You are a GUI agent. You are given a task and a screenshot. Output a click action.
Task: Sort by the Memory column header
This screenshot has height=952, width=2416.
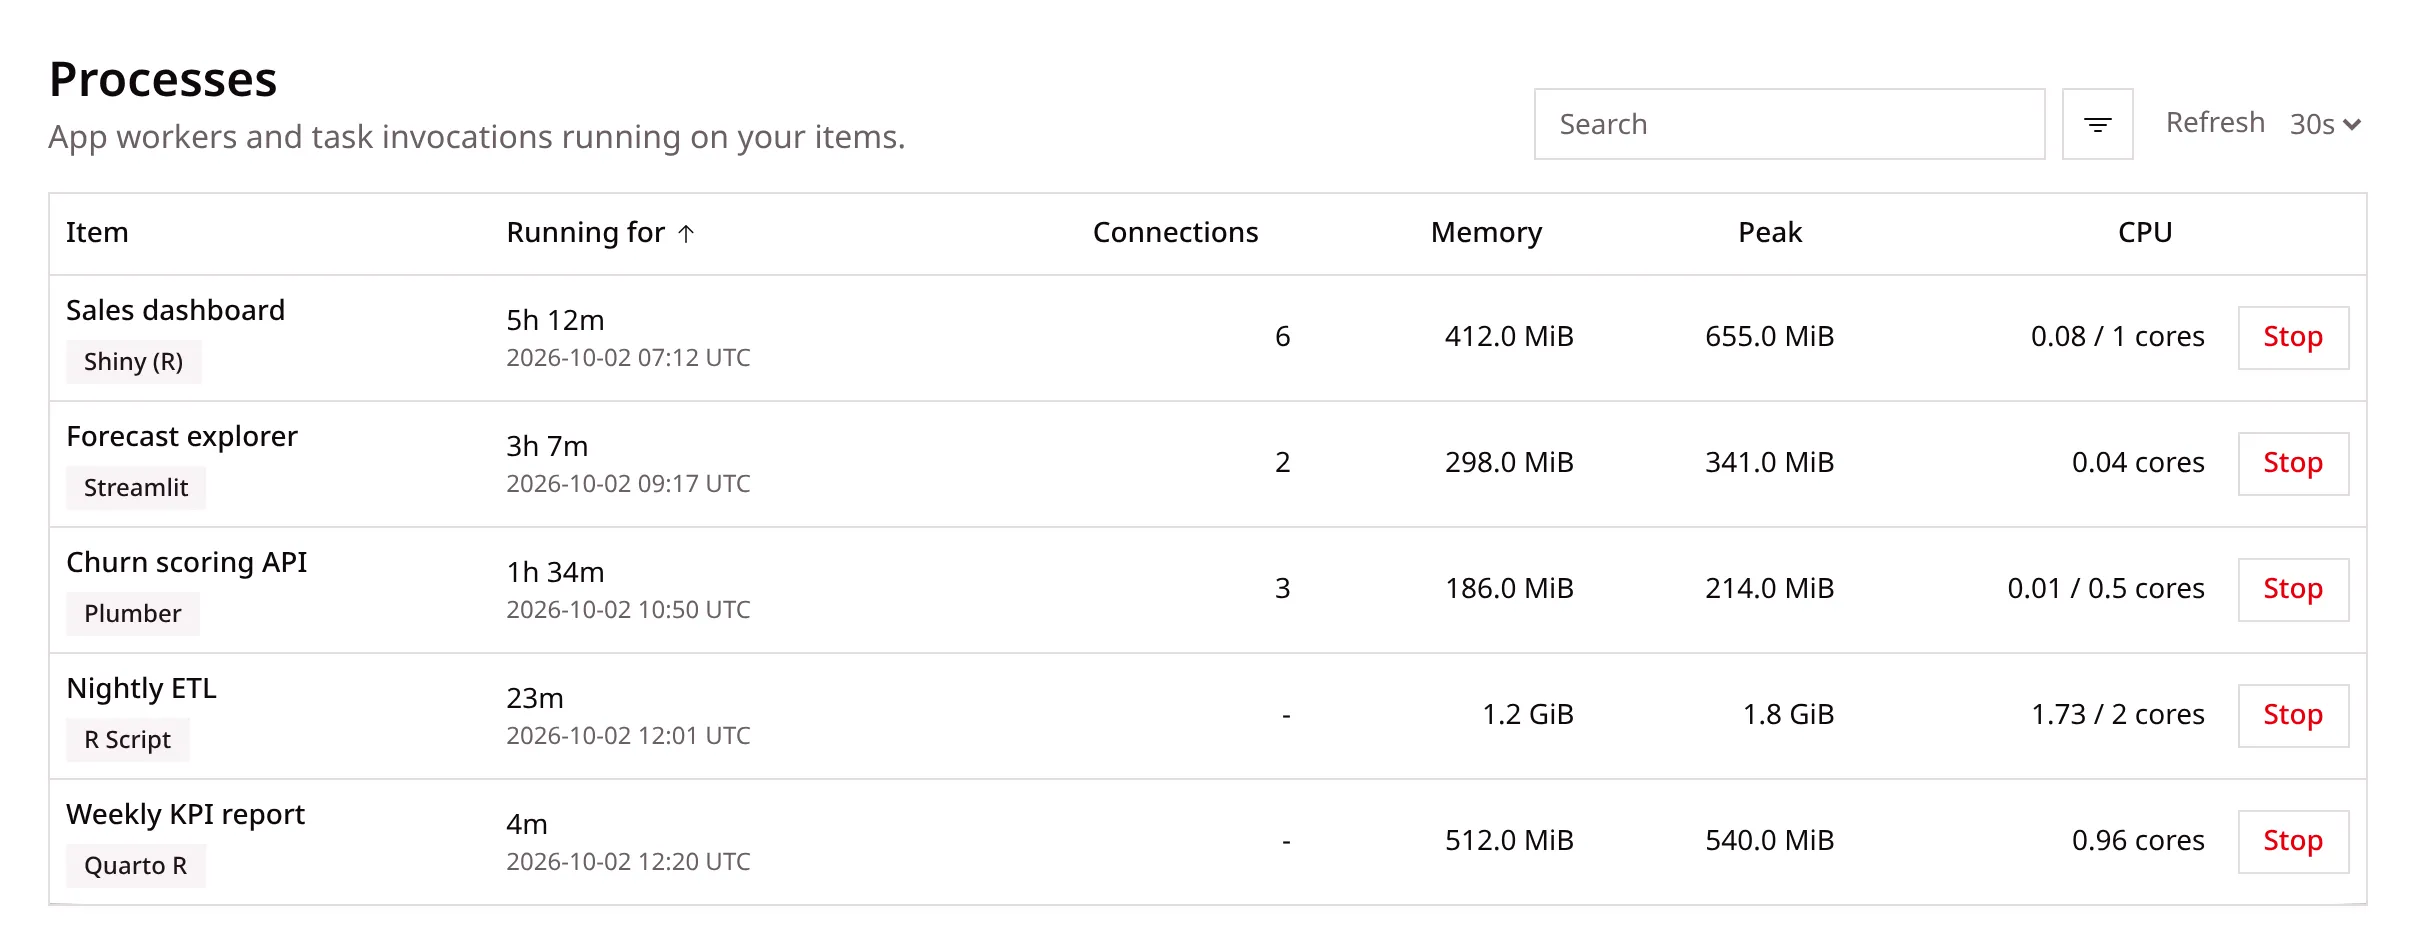(1486, 232)
